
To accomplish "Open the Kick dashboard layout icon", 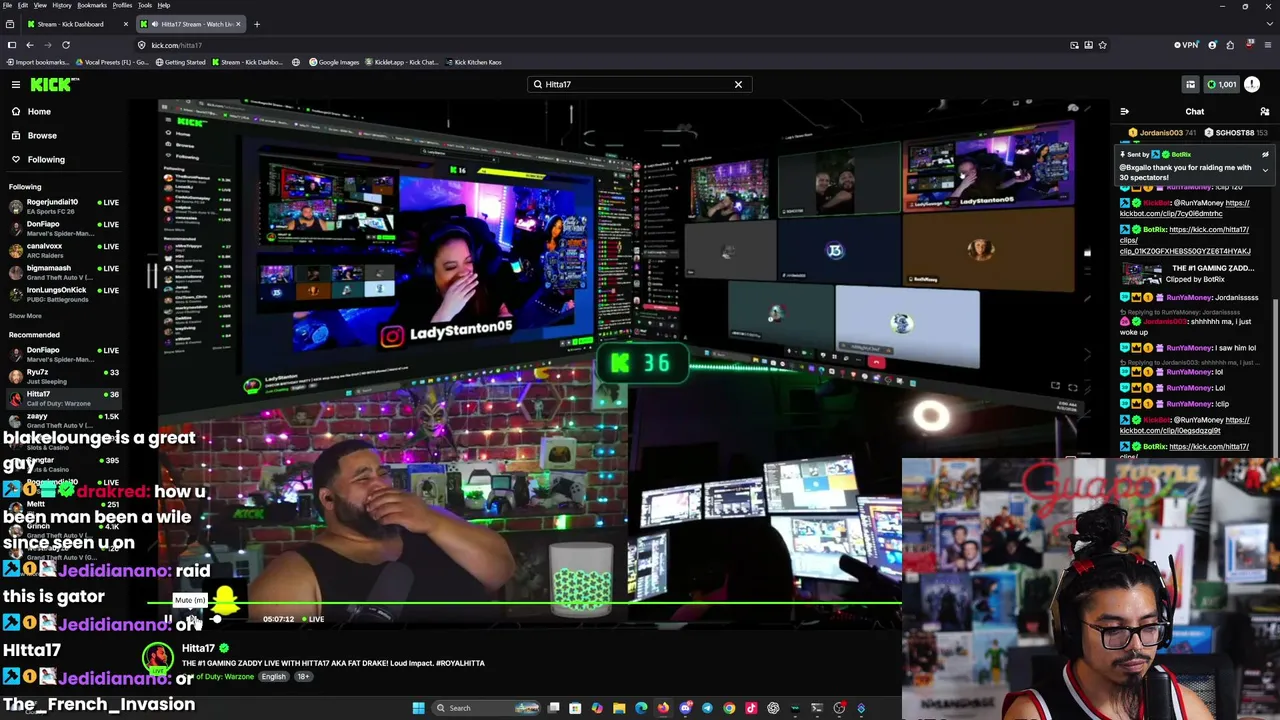I will [x=1190, y=84].
